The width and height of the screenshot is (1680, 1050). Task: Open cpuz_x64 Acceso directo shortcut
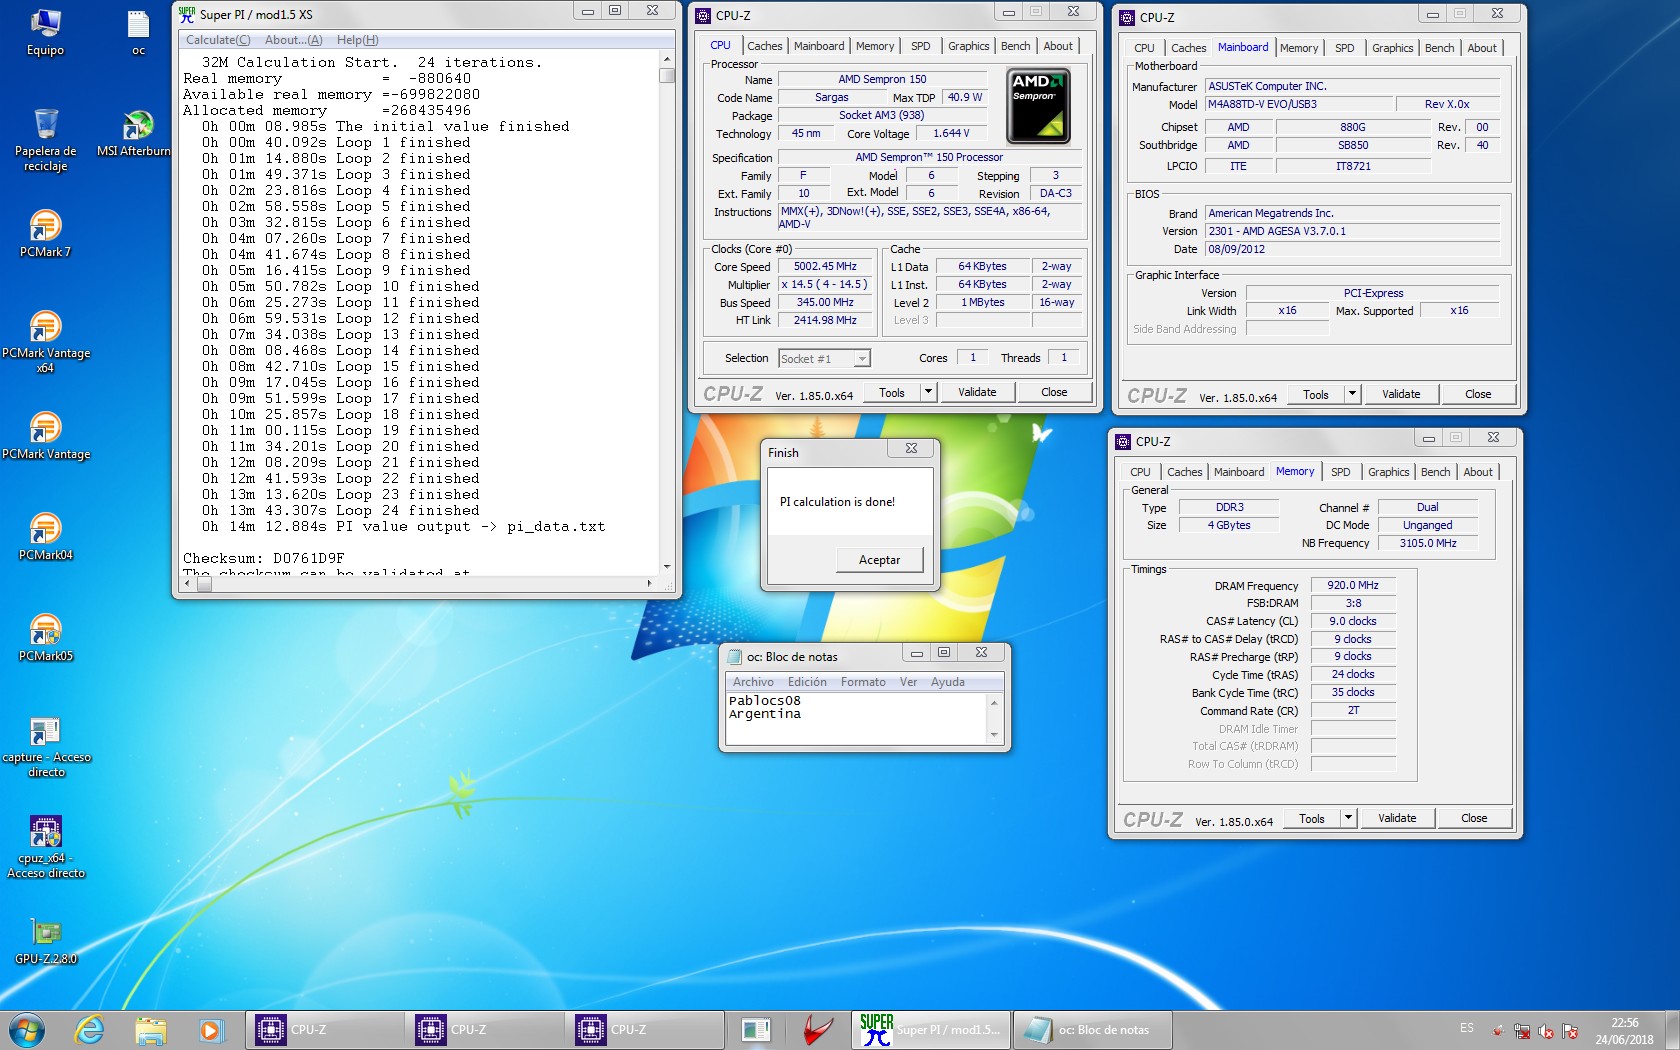click(46, 847)
